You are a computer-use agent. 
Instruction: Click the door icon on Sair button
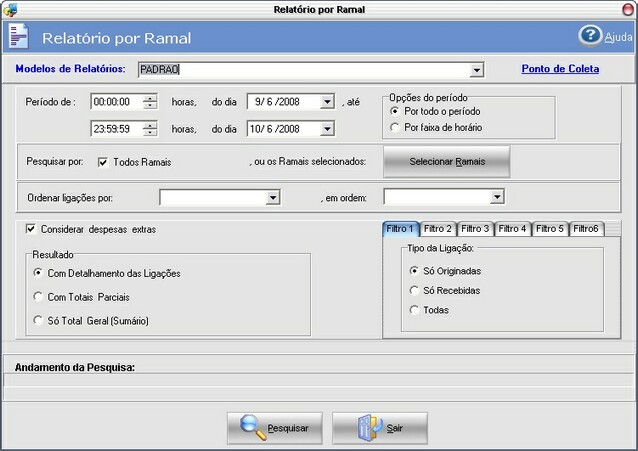tap(369, 427)
